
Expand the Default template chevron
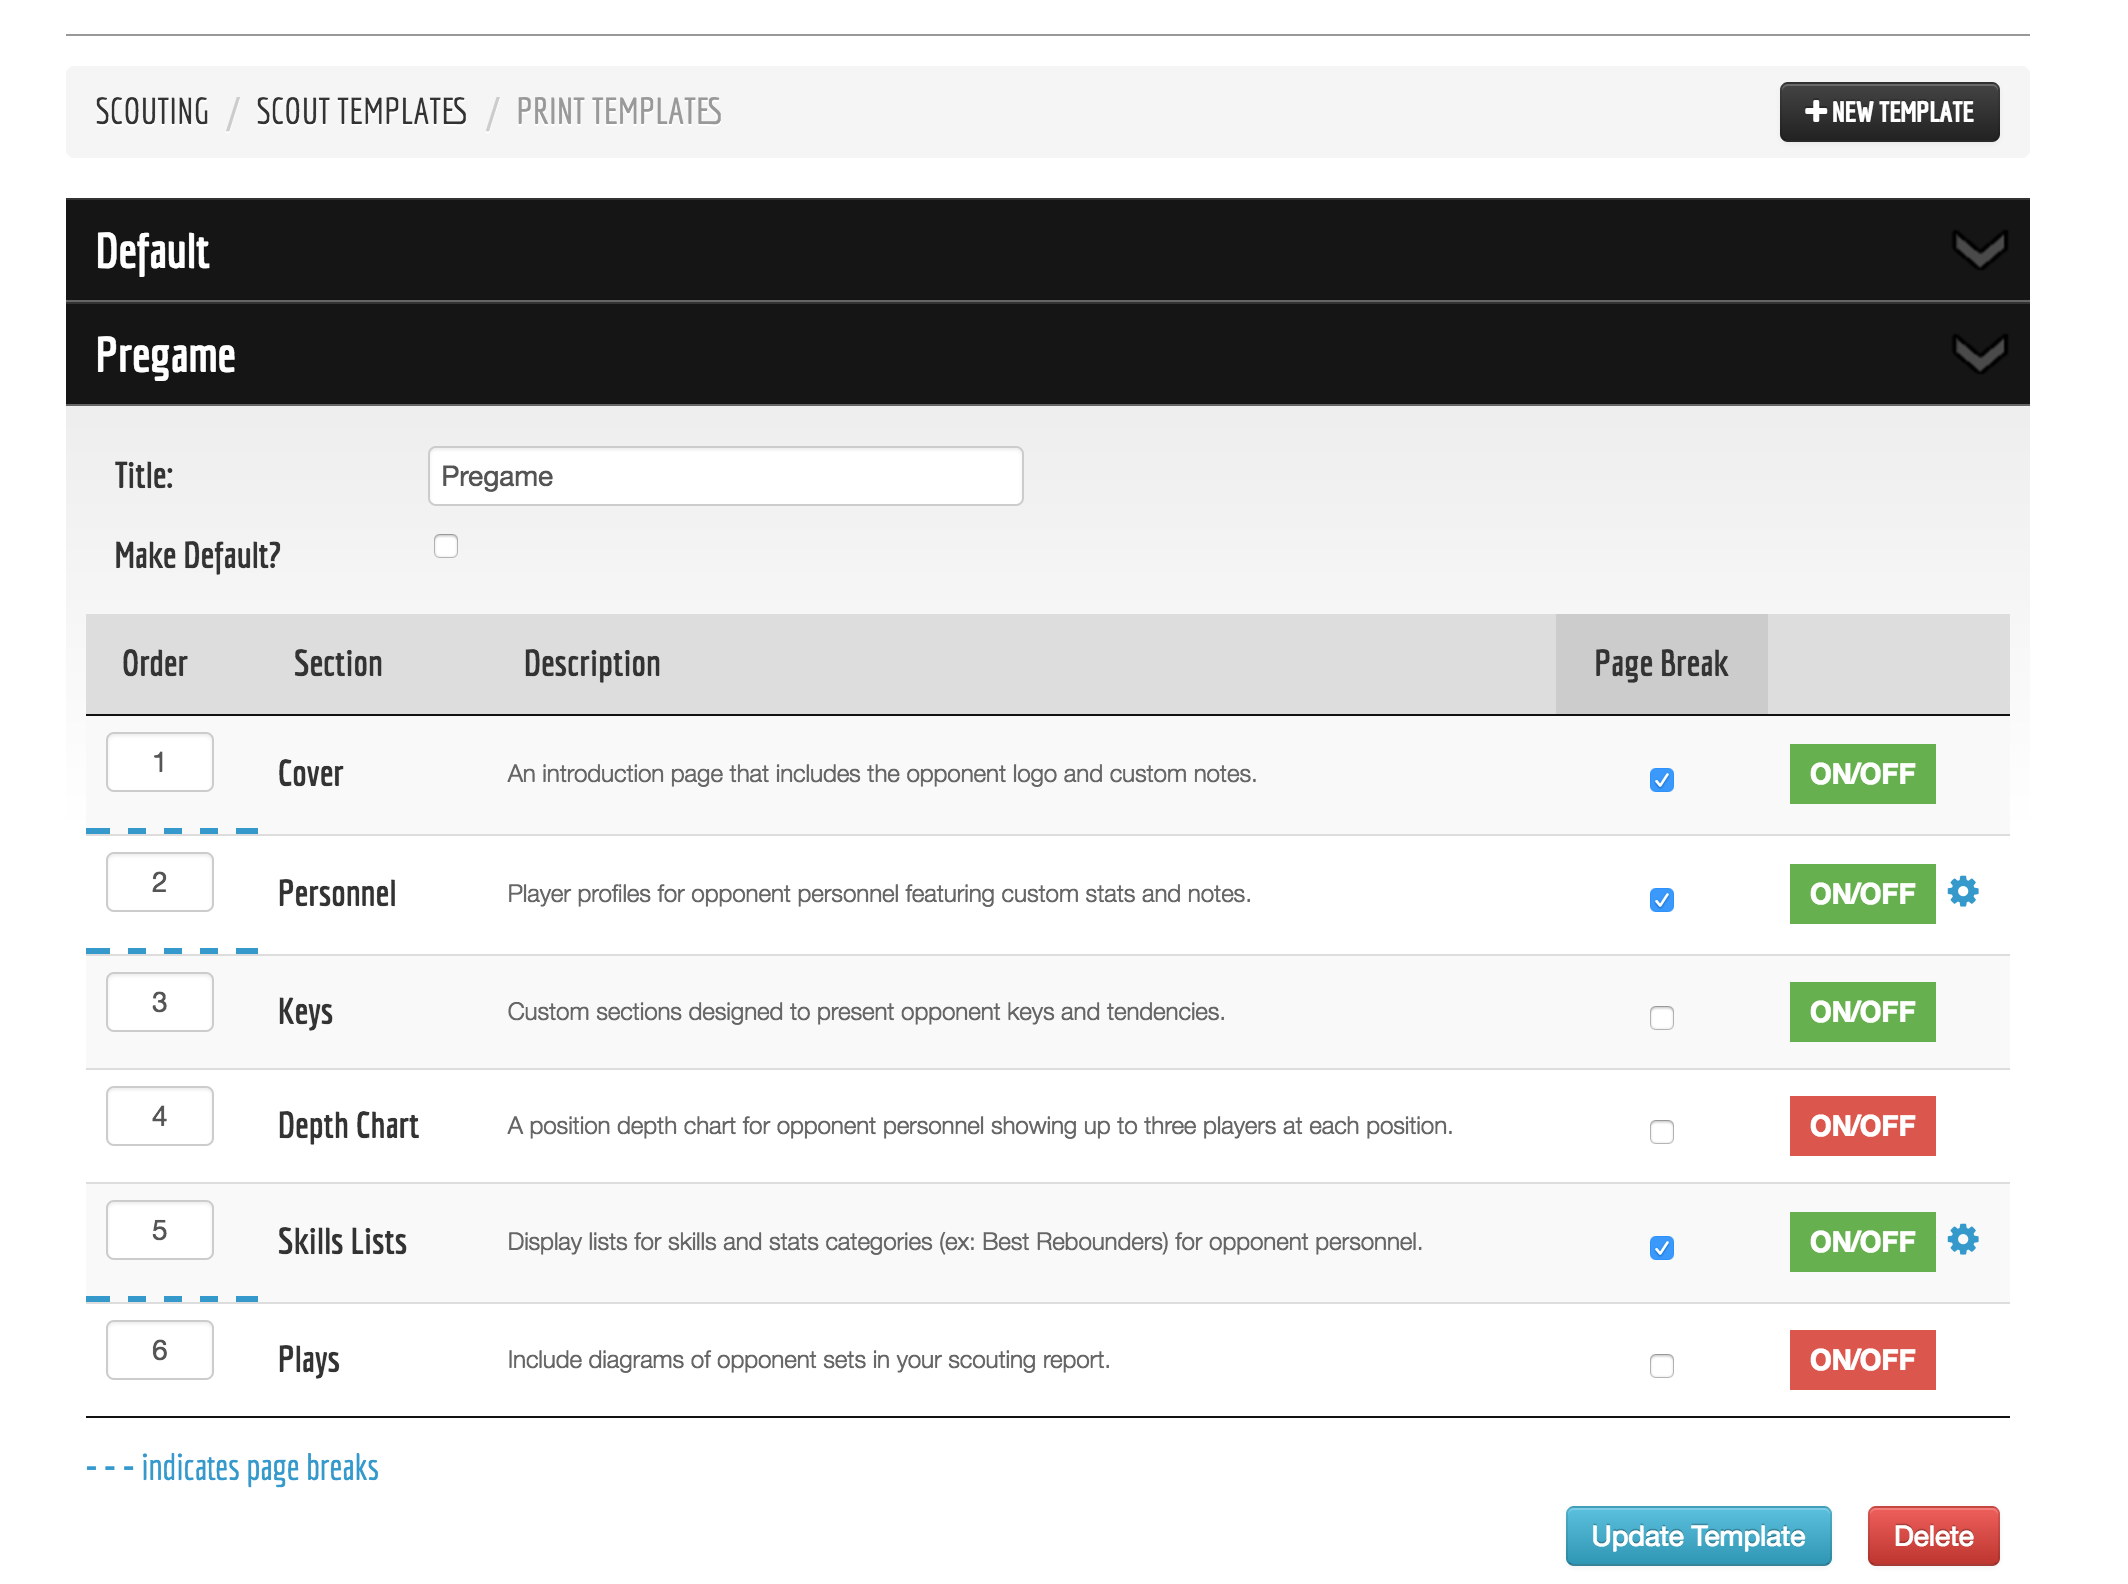click(x=1979, y=251)
